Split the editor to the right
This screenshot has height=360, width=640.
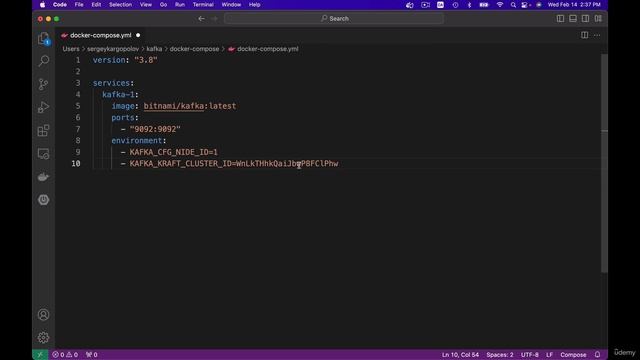[584, 35]
